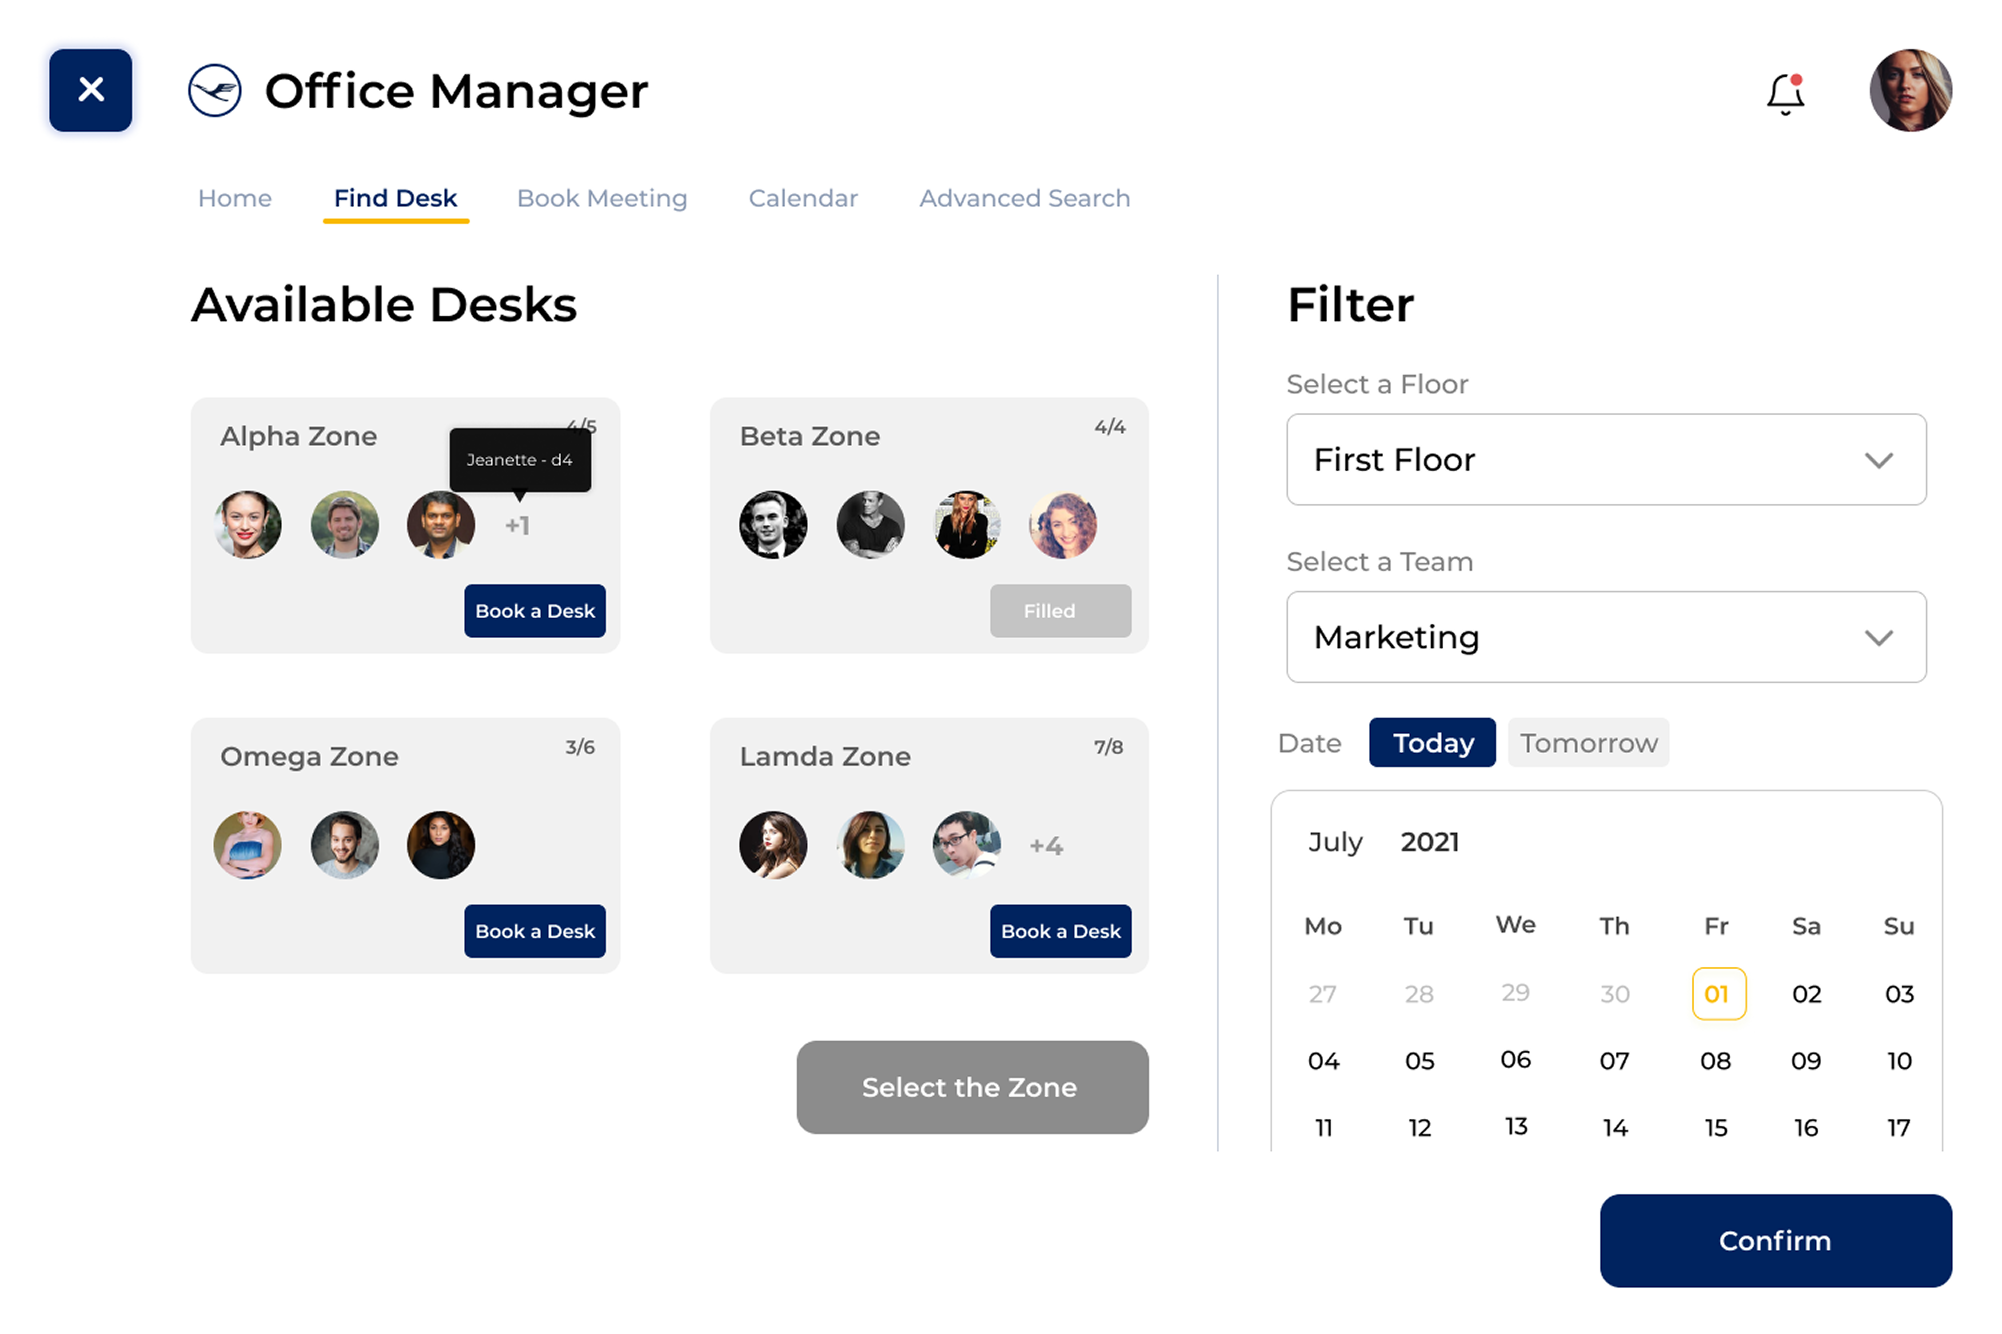Image resolution: width=2002 pixels, height=1334 pixels.
Task: Pick July 15 in the calendar
Action: coord(1716,1128)
